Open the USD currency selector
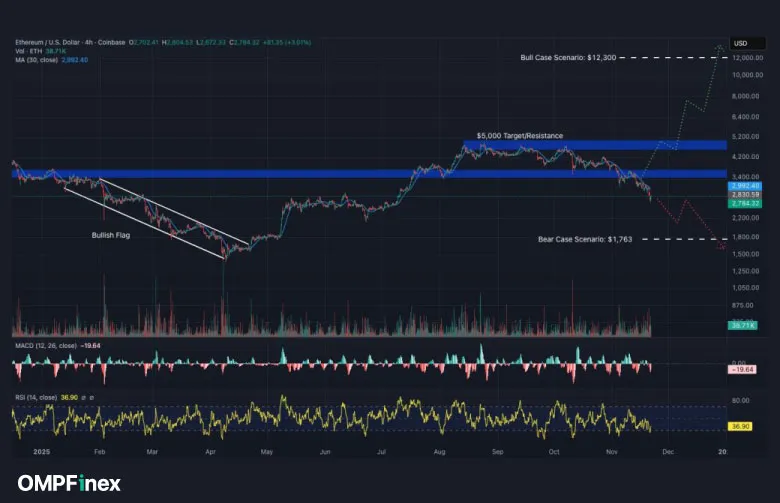780x503 pixels. (740, 43)
